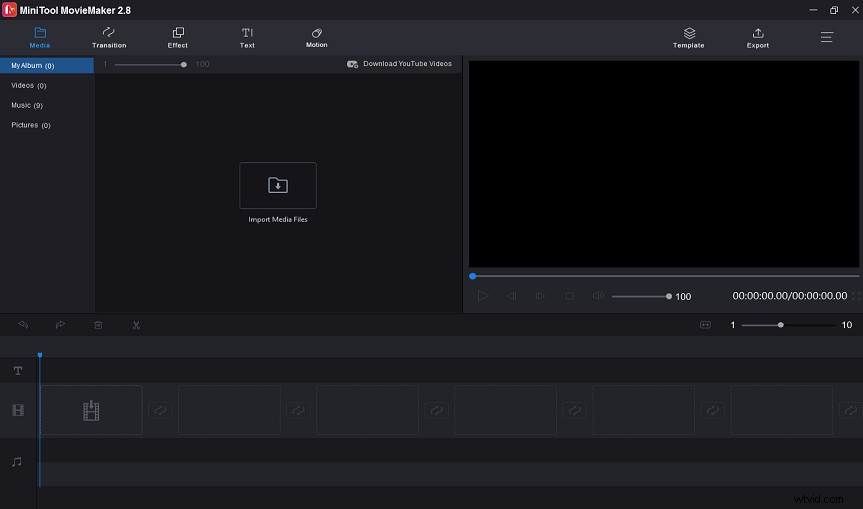Click the Delete trash icon
This screenshot has height=509, width=863.
pos(99,325)
